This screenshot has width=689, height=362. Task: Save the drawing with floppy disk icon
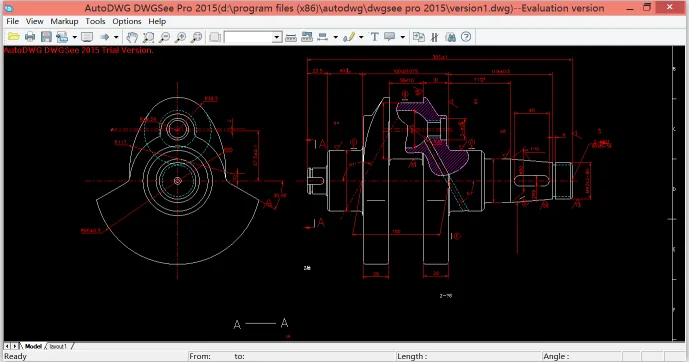click(x=46, y=37)
